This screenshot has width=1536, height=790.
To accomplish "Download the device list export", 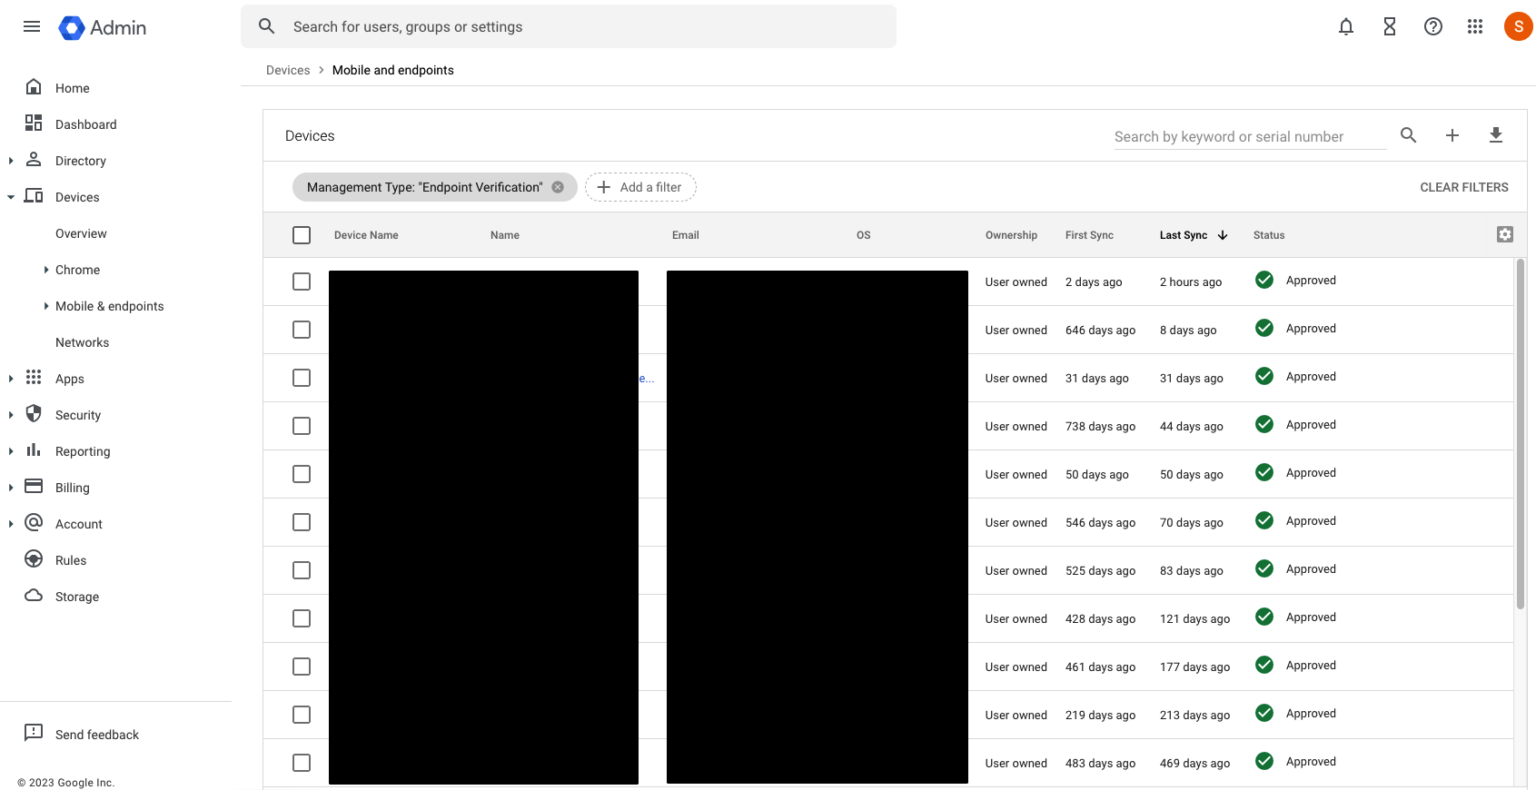I will pos(1496,135).
